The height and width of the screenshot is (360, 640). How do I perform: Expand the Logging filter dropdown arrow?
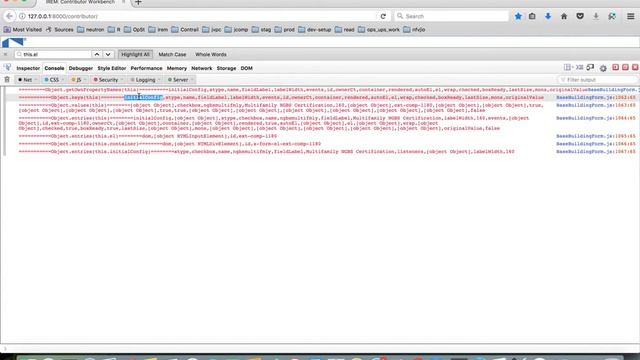[x=159, y=80]
